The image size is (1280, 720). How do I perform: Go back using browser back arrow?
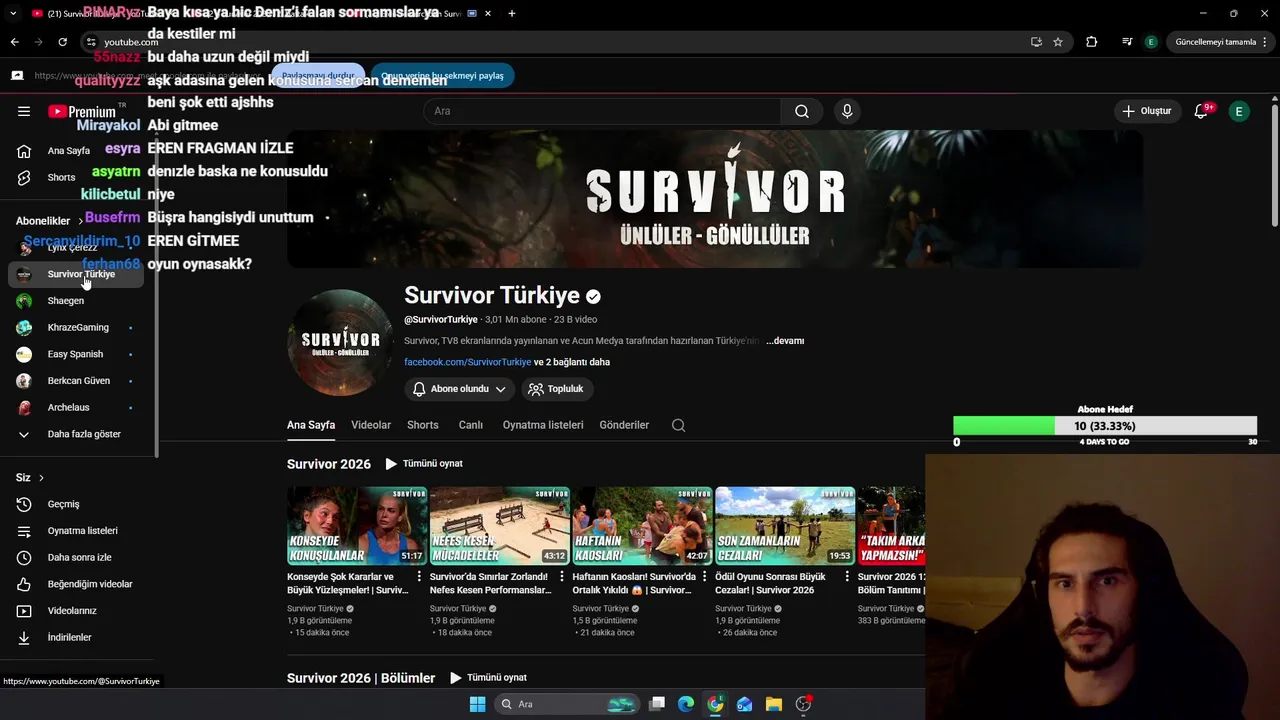click(x=14, y=42)
